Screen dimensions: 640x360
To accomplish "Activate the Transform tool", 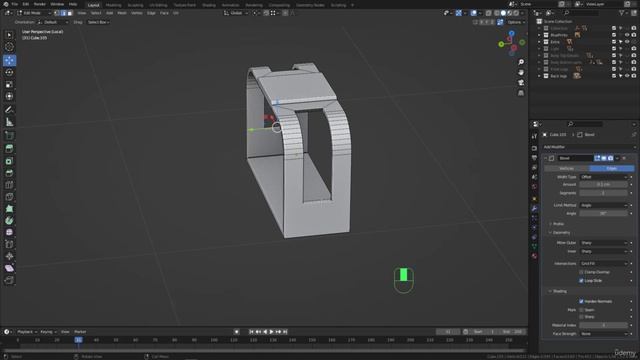I will pyautogui.click(x=9, y=96).
